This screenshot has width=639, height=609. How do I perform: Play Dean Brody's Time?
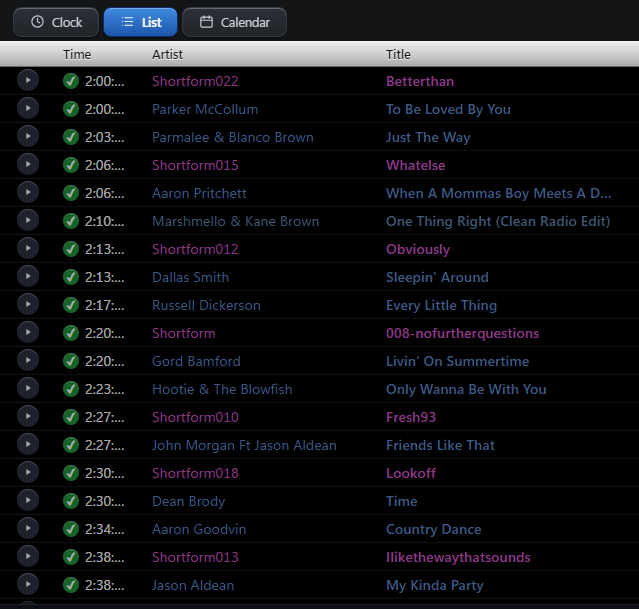(x=28, y=500)
